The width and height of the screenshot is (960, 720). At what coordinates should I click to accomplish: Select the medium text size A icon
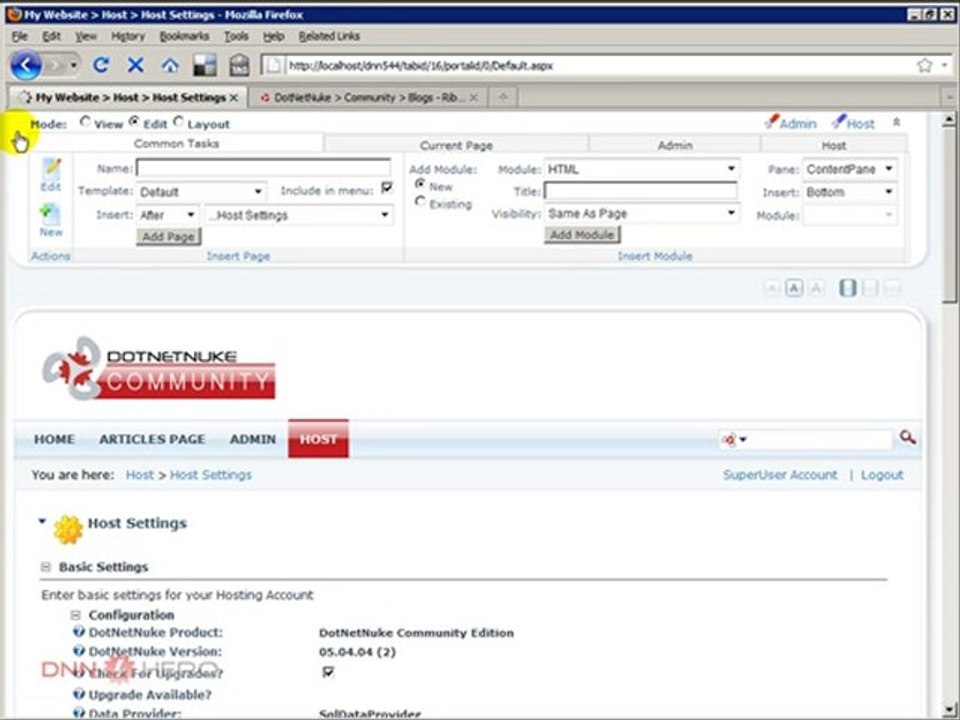pos(794,288)
